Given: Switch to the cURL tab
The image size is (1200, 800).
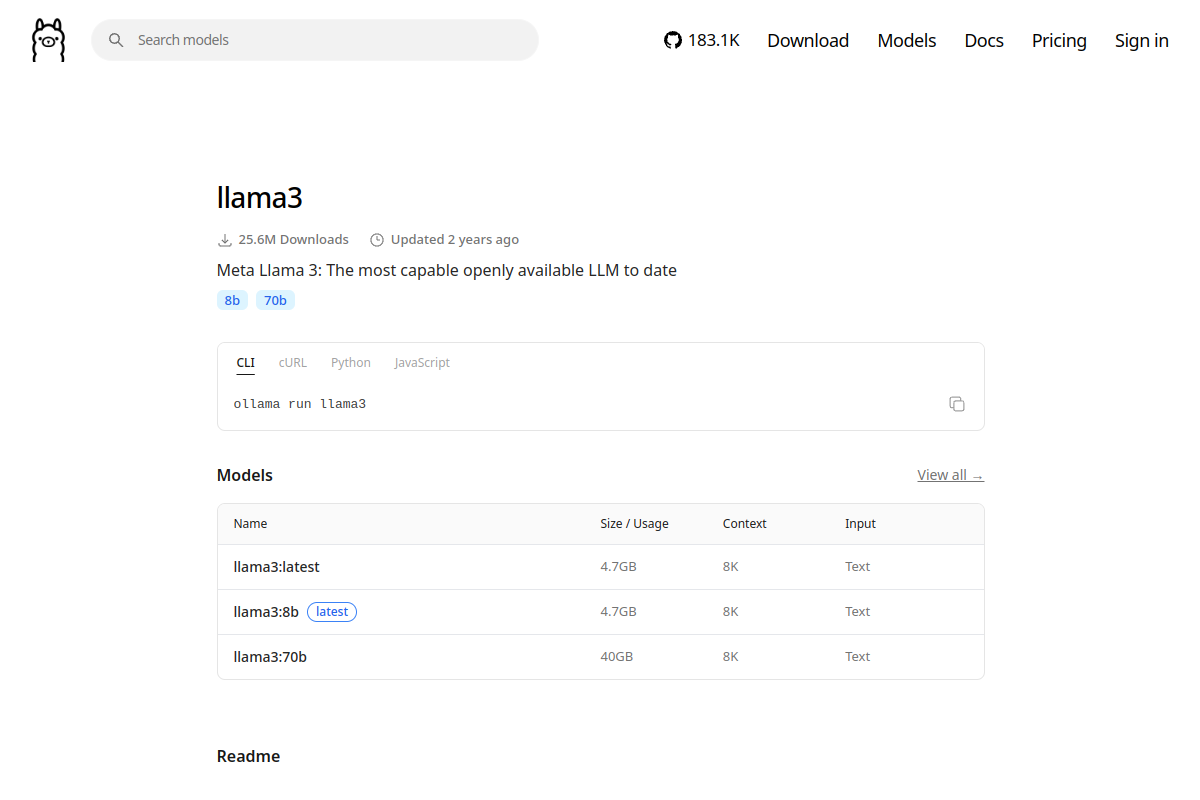Looking at the screenshot, I should (x=293, y=363).
